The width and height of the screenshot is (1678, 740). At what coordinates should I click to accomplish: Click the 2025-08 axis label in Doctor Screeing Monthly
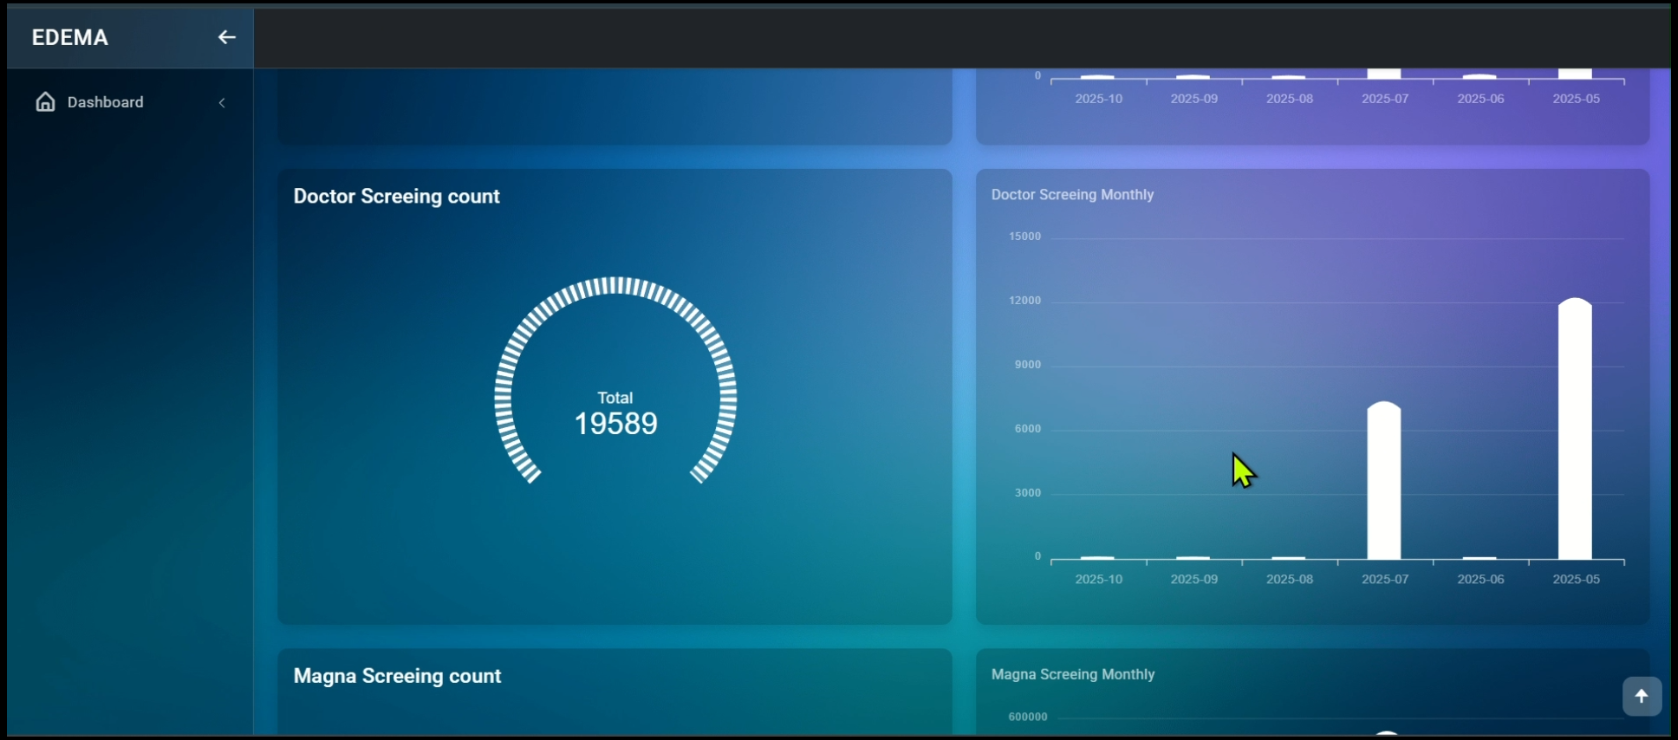[1289, 579]
